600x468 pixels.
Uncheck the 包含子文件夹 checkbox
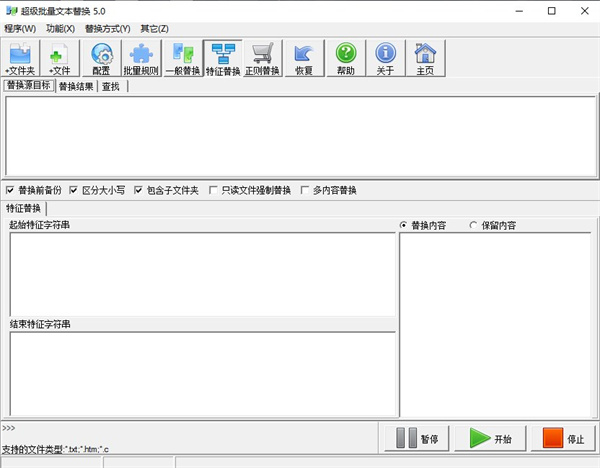[166, 190]
